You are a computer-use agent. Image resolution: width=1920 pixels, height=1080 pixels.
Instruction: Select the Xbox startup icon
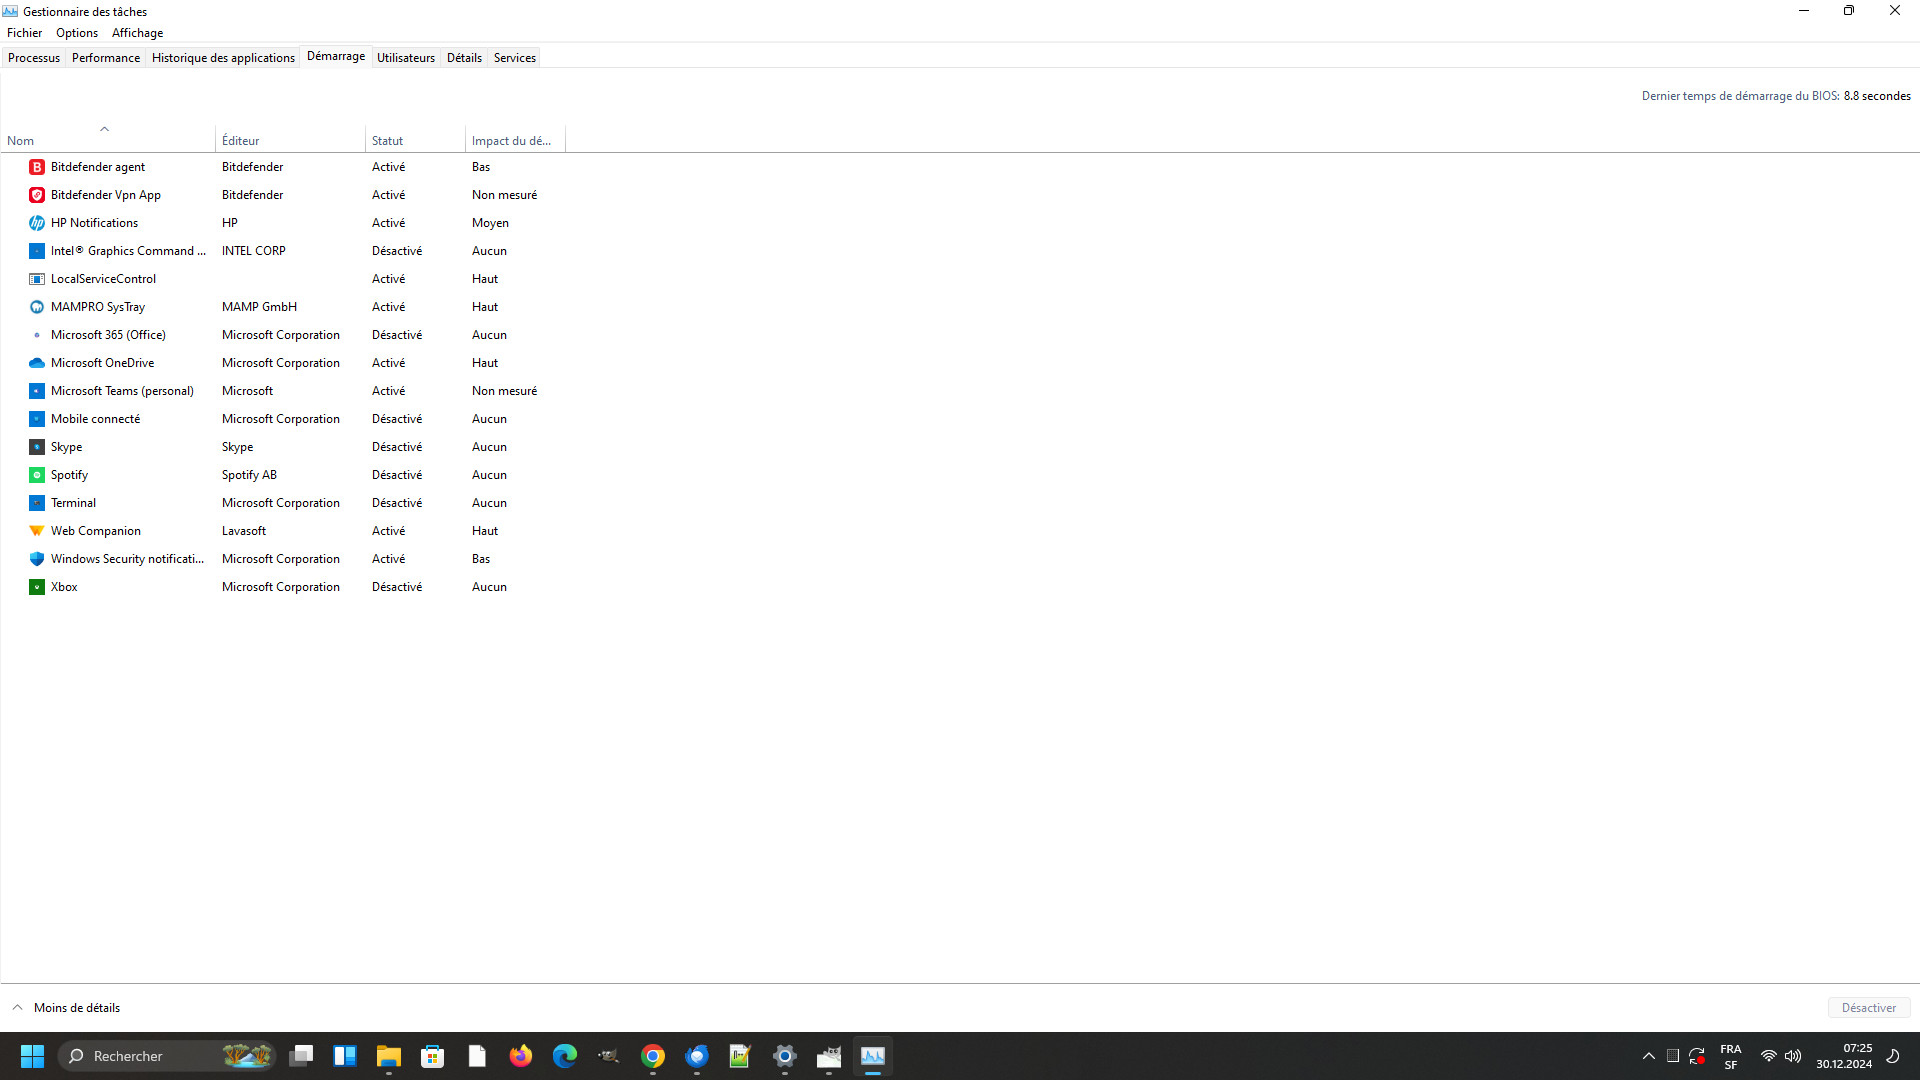37,587
